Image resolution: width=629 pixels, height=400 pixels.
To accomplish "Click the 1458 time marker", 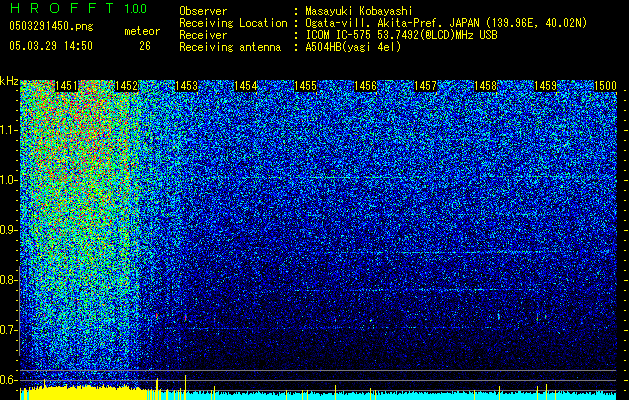I will pos(485,86).
